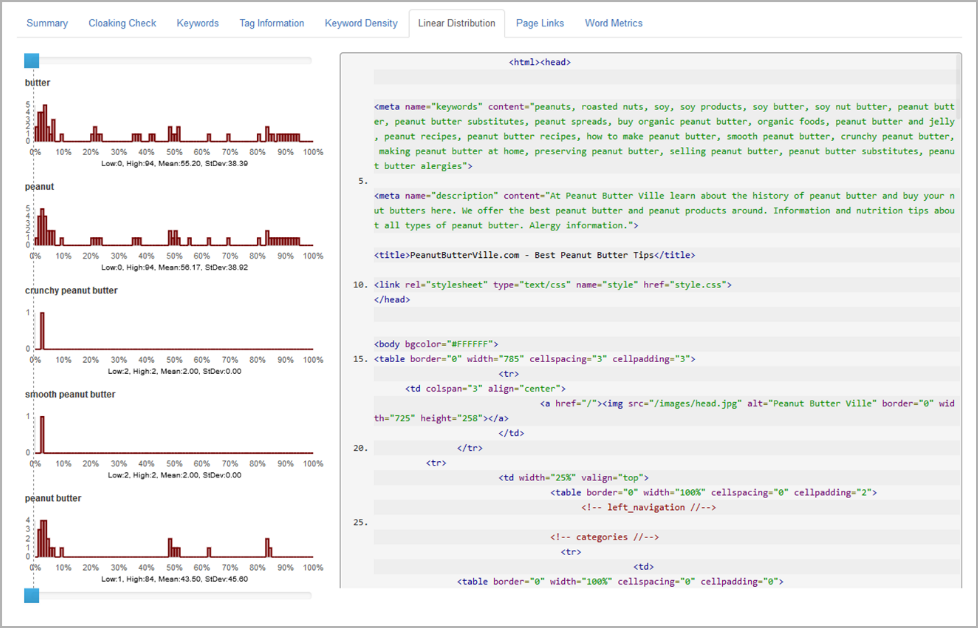The height and width of the screenshot is (628, 978).
Task: Click the categories comment line
Action: click(604, 536)
